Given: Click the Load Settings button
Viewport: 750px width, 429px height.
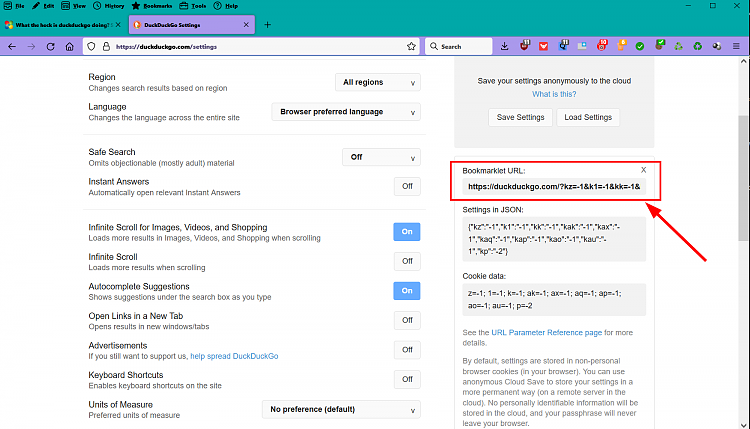Looking at the screenshot, I should point(588,117).
